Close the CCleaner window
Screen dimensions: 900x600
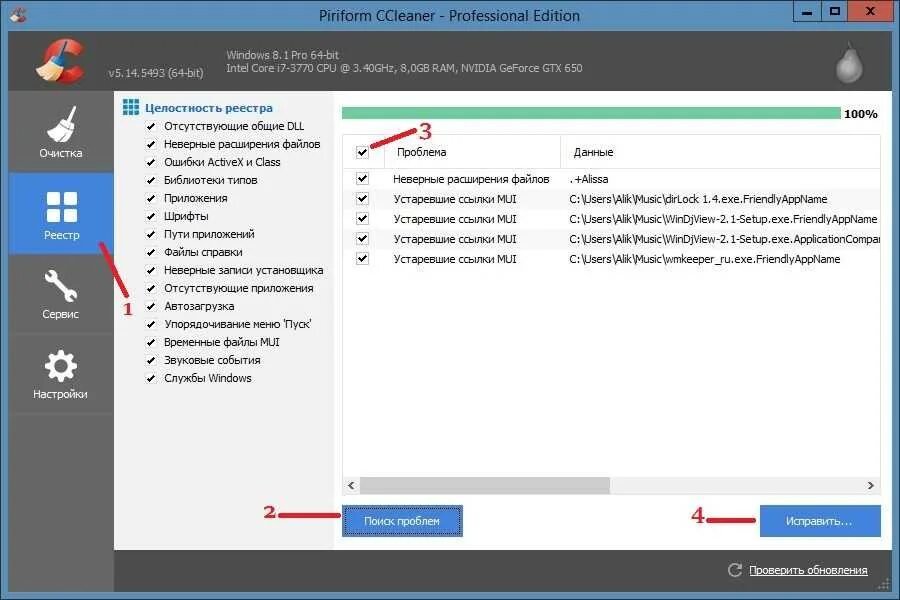(x=870, y=11)
